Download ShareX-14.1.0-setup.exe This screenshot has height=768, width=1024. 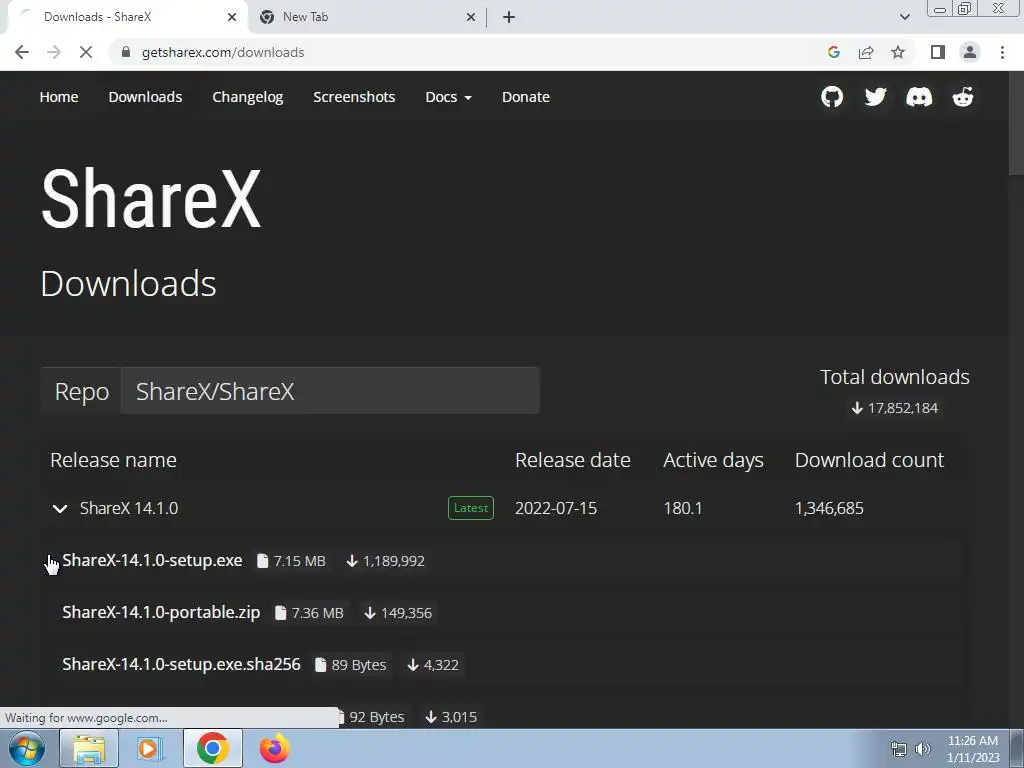click(152, 560)
